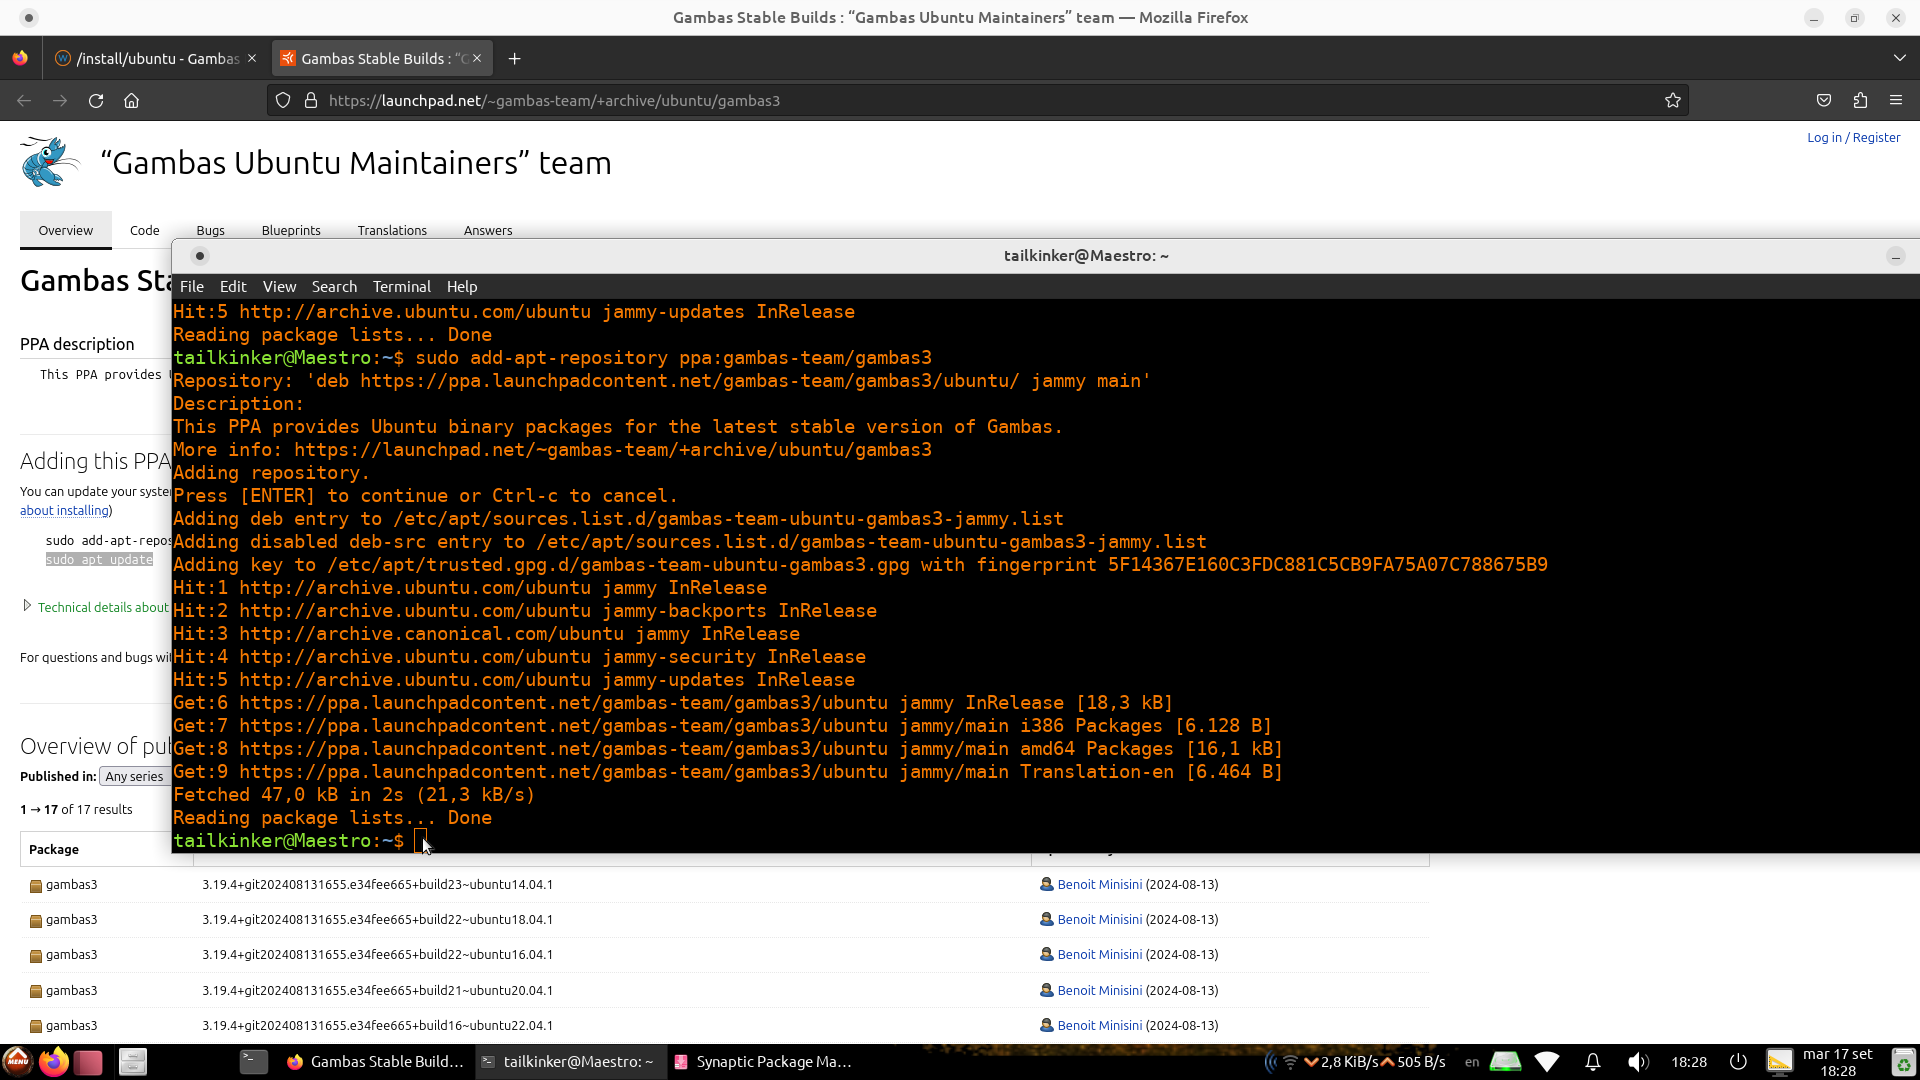Open Firefox application menu (hamburger)
The height and width of the screenshot is (1080, 1920).
pos(1896,100)
